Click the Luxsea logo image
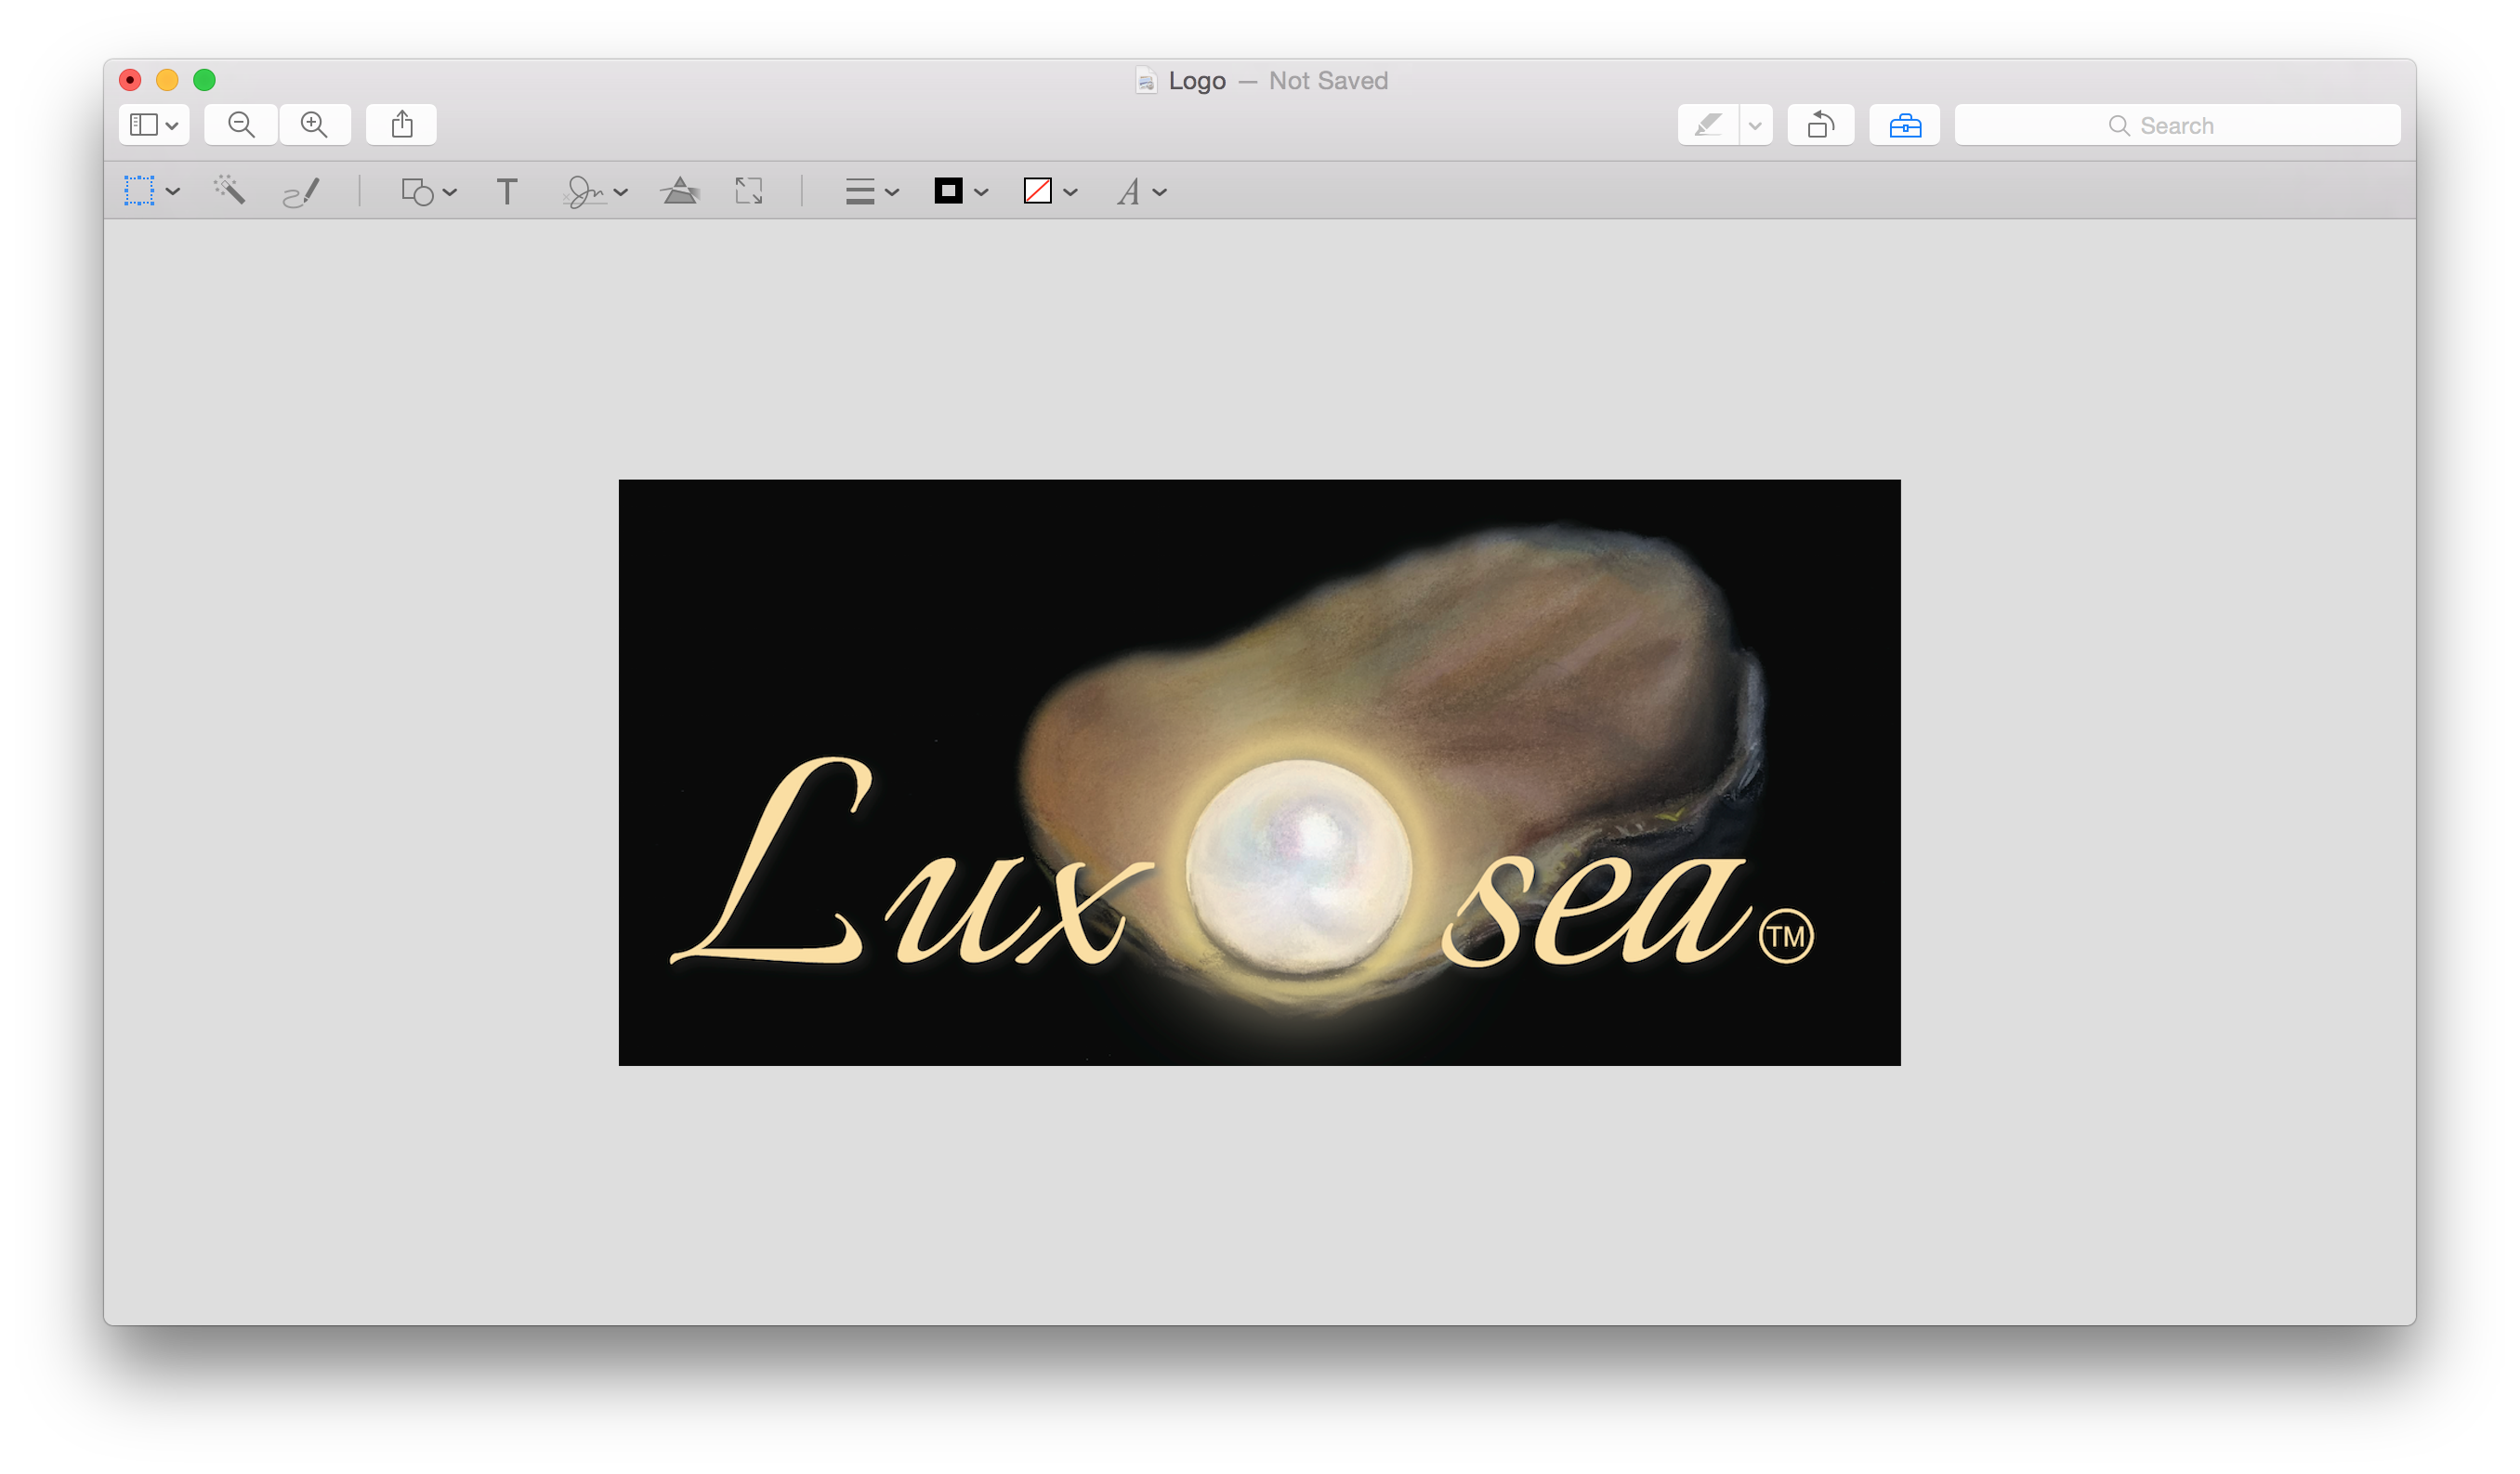 coord(1259,772)
